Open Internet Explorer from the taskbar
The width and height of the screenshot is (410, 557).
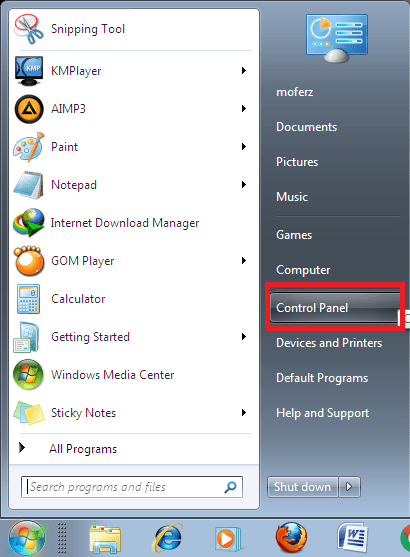click(x=167, y=538)
